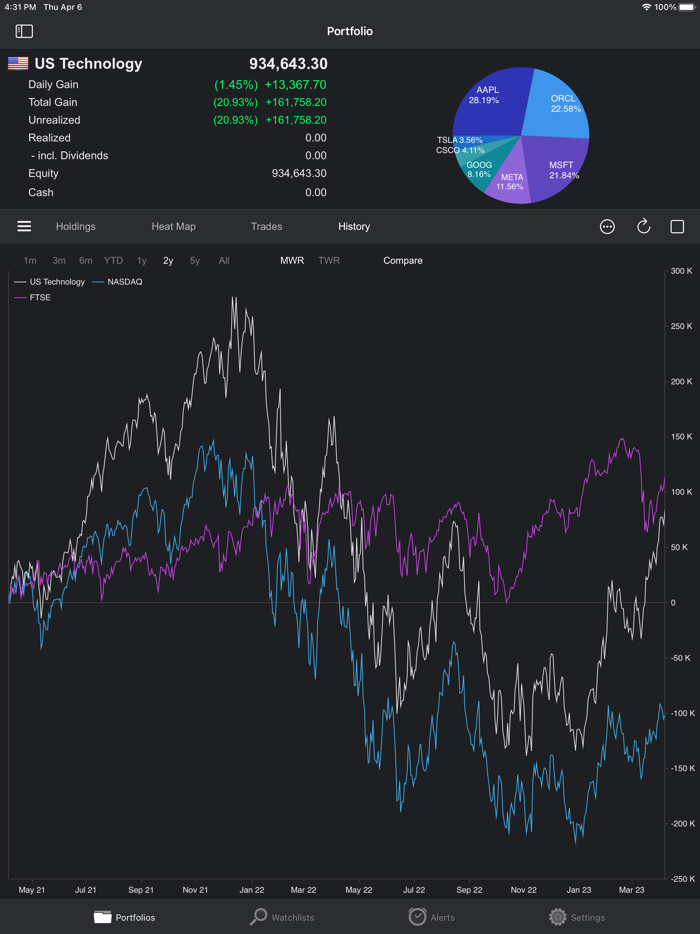Open the hamburger list menu

point(24,226)
